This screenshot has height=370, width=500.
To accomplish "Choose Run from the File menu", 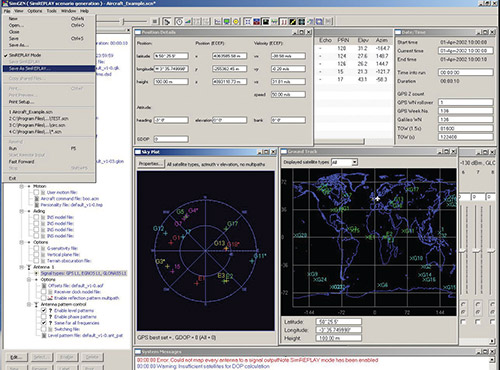I will point(49,149).
